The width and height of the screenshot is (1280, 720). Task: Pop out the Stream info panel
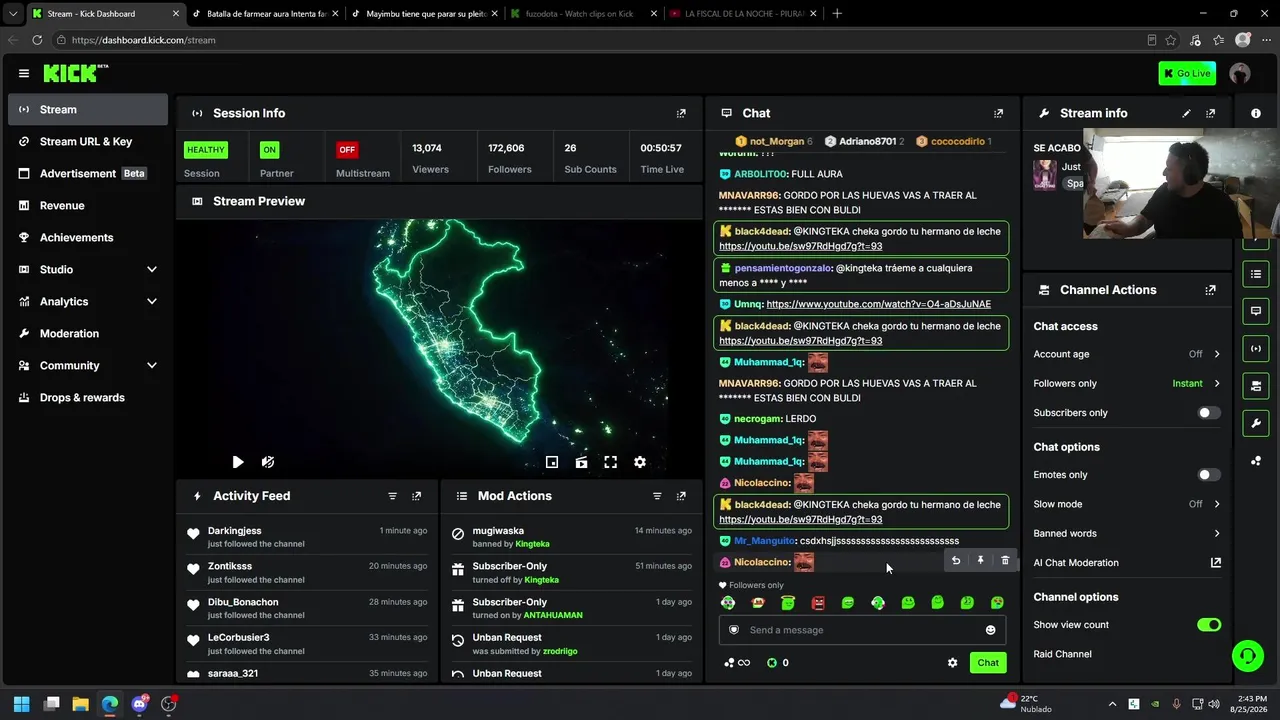click(1211, 114)
